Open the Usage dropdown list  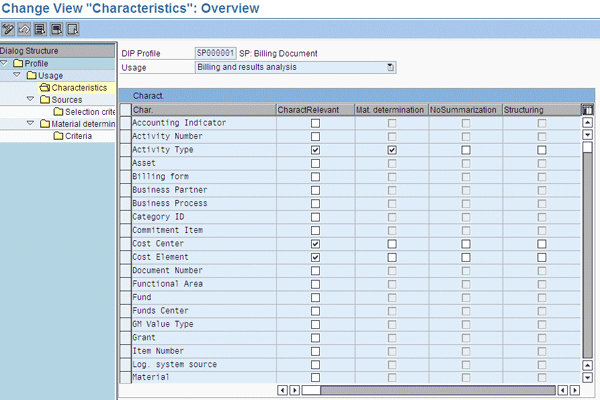pyautogui.click(x=390, y=67)
